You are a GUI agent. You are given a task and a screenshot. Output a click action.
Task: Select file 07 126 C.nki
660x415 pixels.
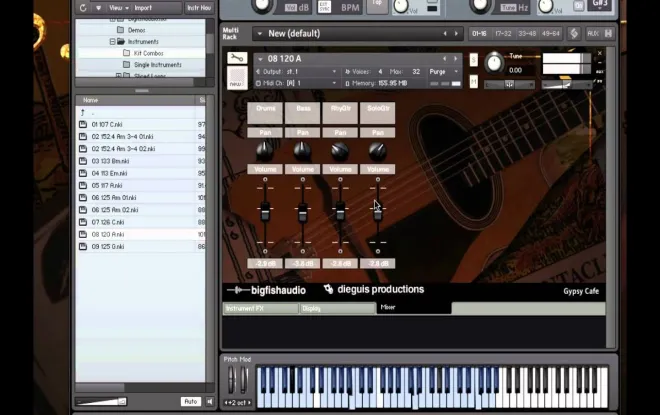[x=141, y=222]
